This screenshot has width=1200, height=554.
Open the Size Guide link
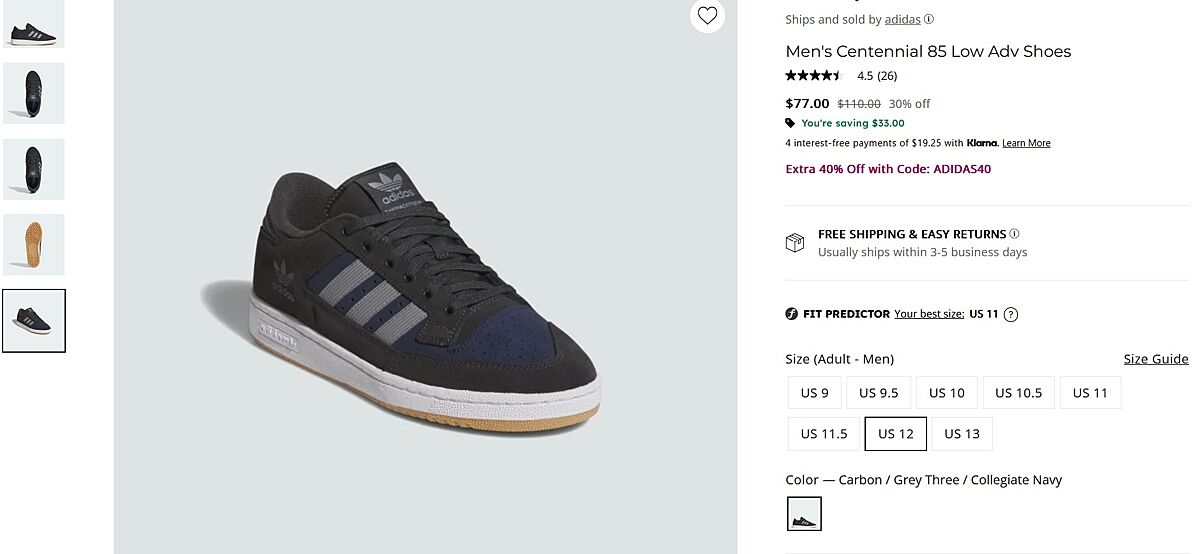(x=1155, y=359)
